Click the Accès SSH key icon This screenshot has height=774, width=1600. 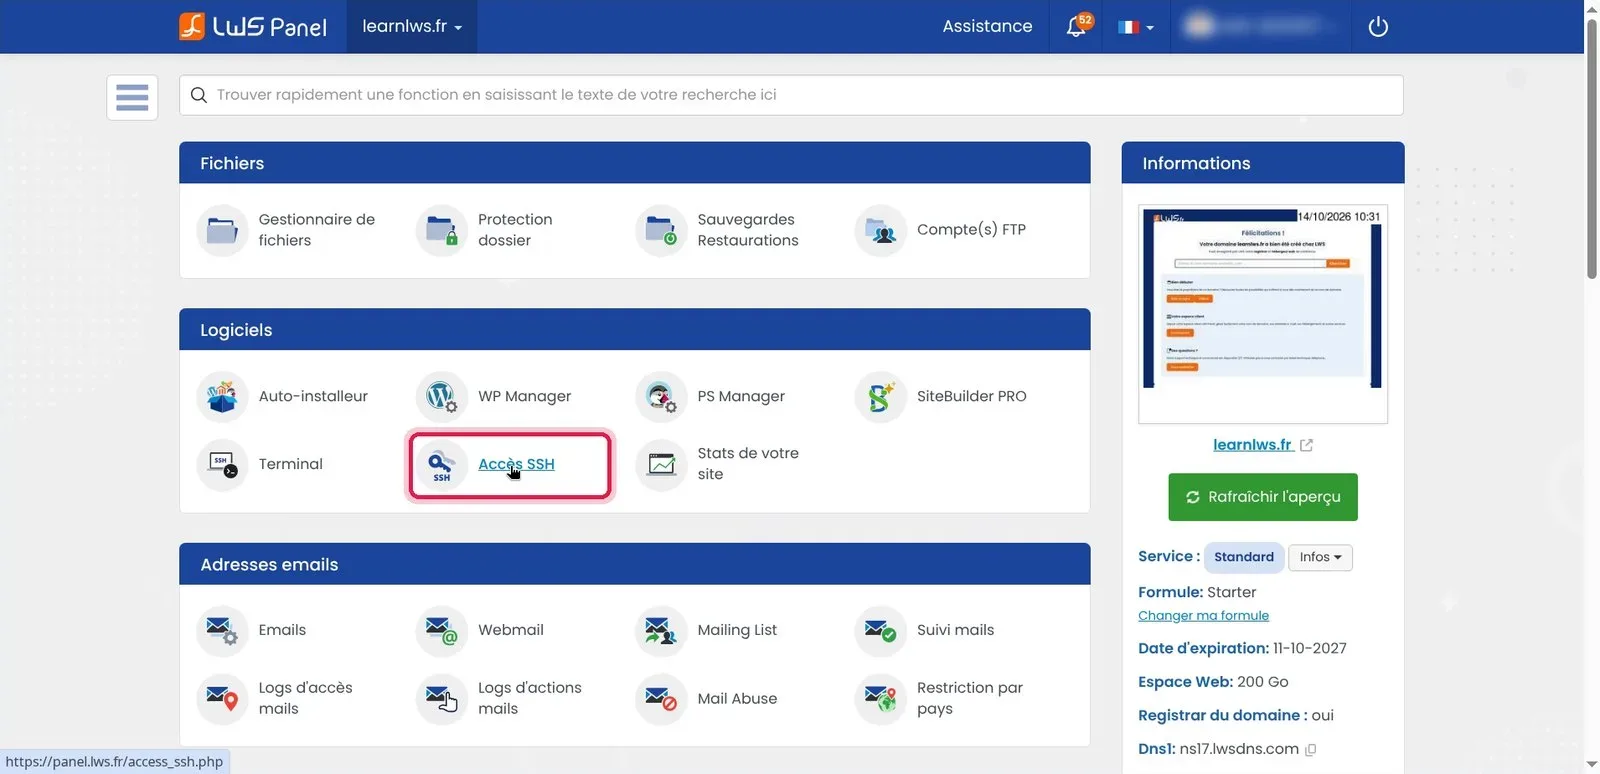441,464
